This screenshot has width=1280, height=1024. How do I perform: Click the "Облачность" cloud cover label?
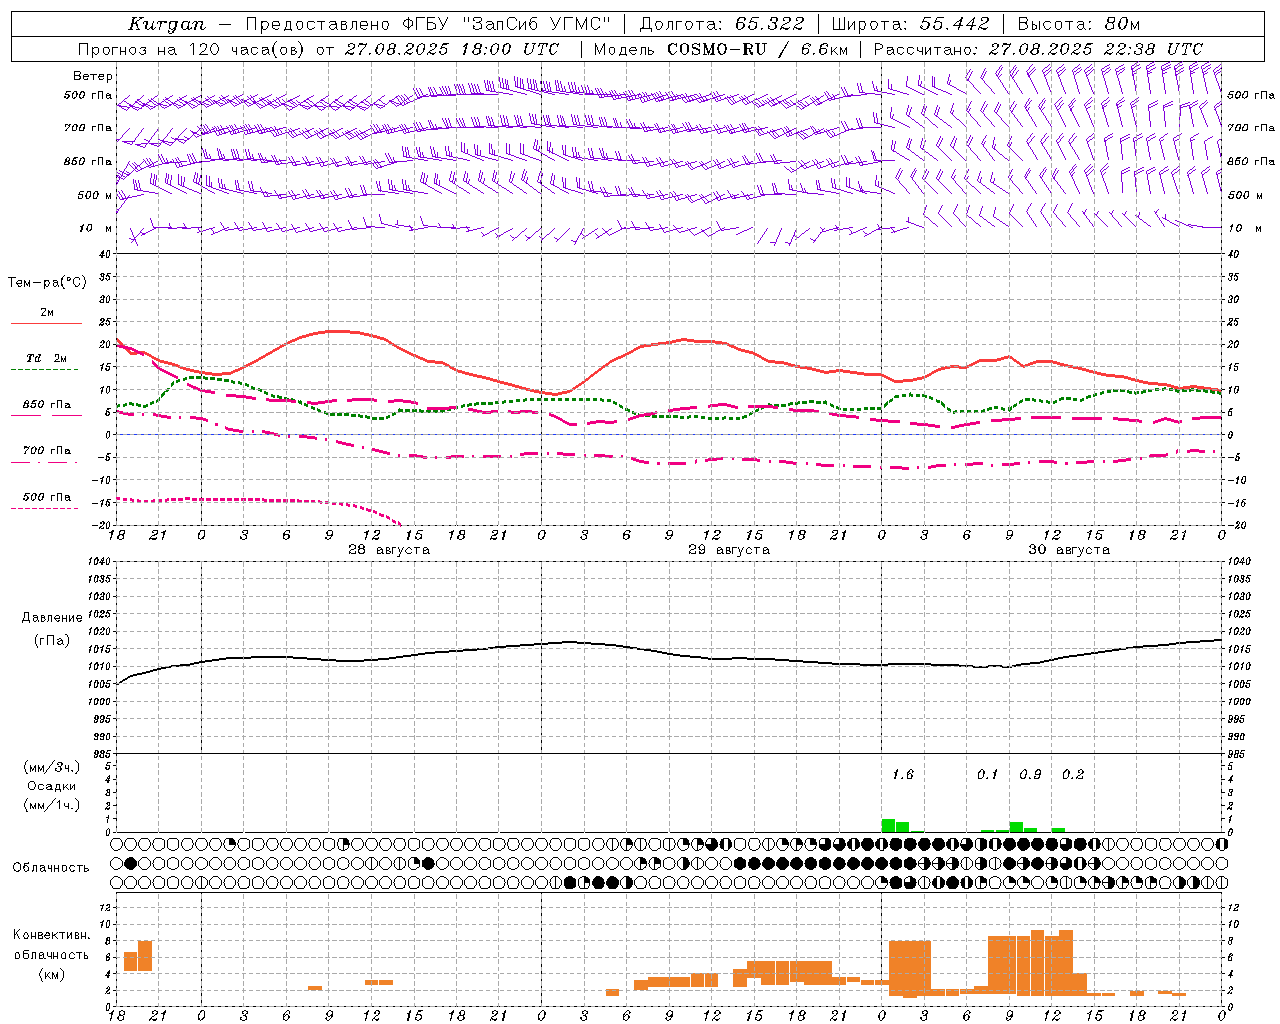tap(51, 867)
